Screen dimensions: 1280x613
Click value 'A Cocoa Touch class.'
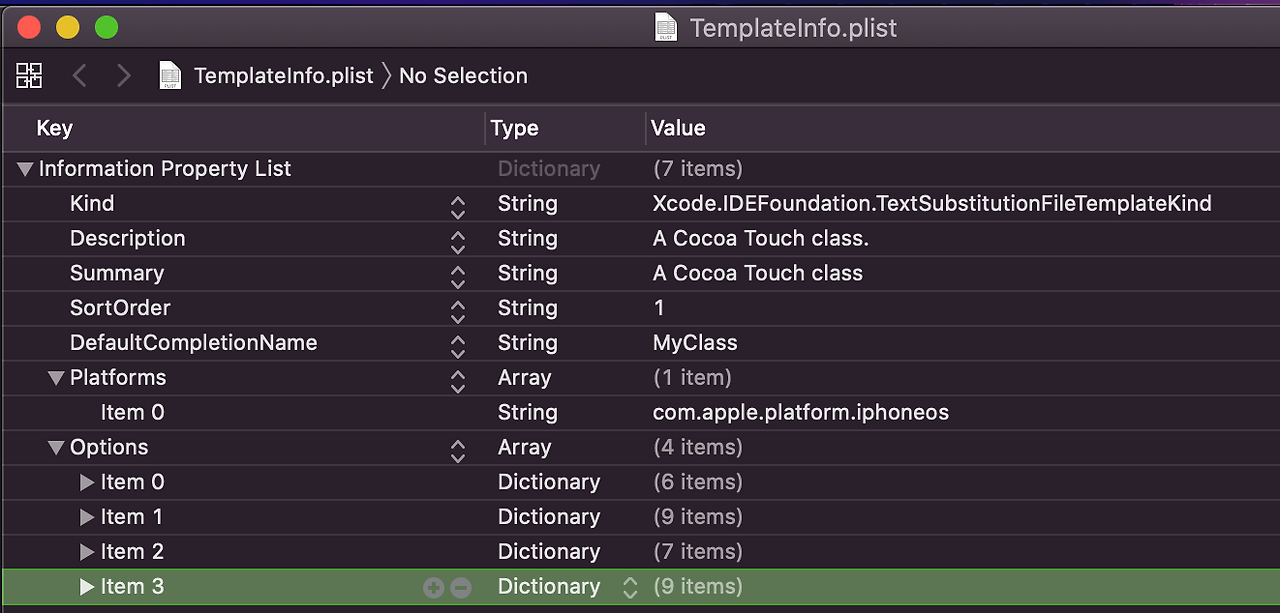(761, 239)
